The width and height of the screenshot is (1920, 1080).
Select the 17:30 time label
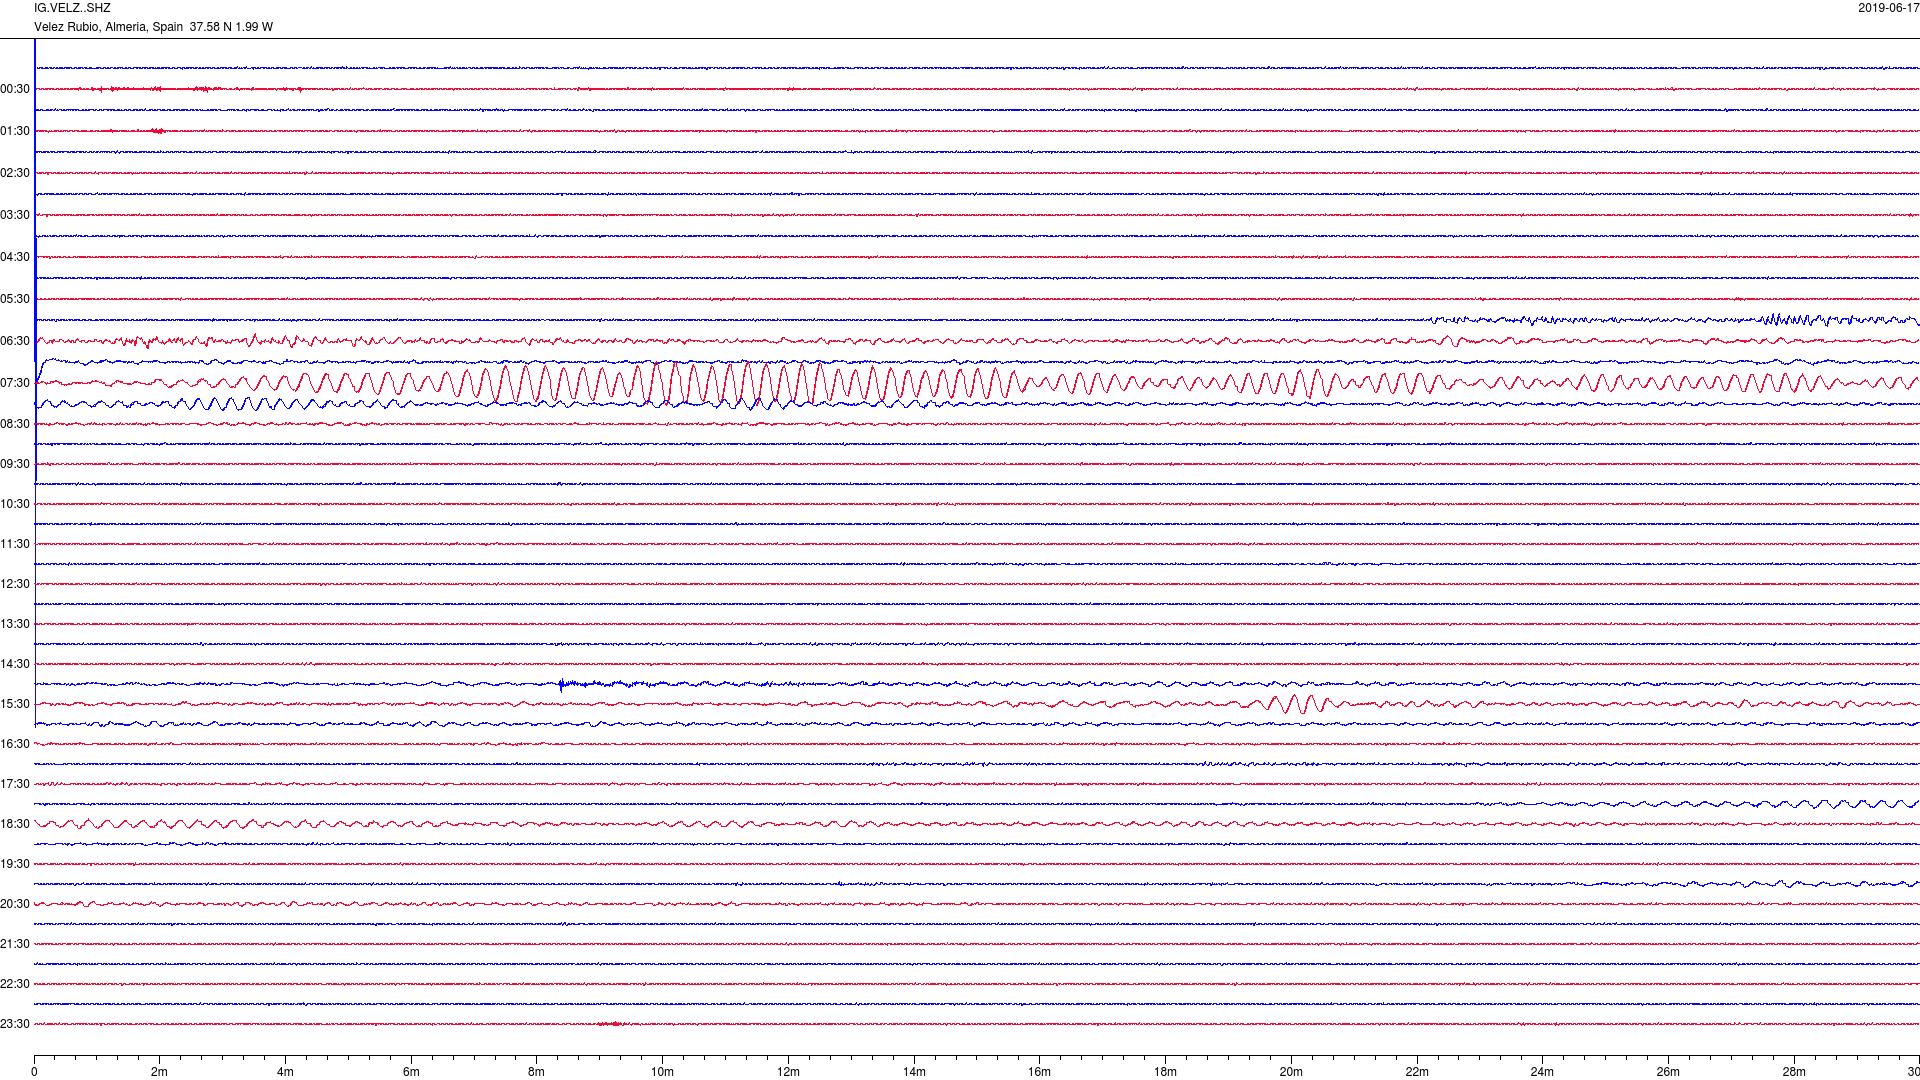tap(15, 784)
